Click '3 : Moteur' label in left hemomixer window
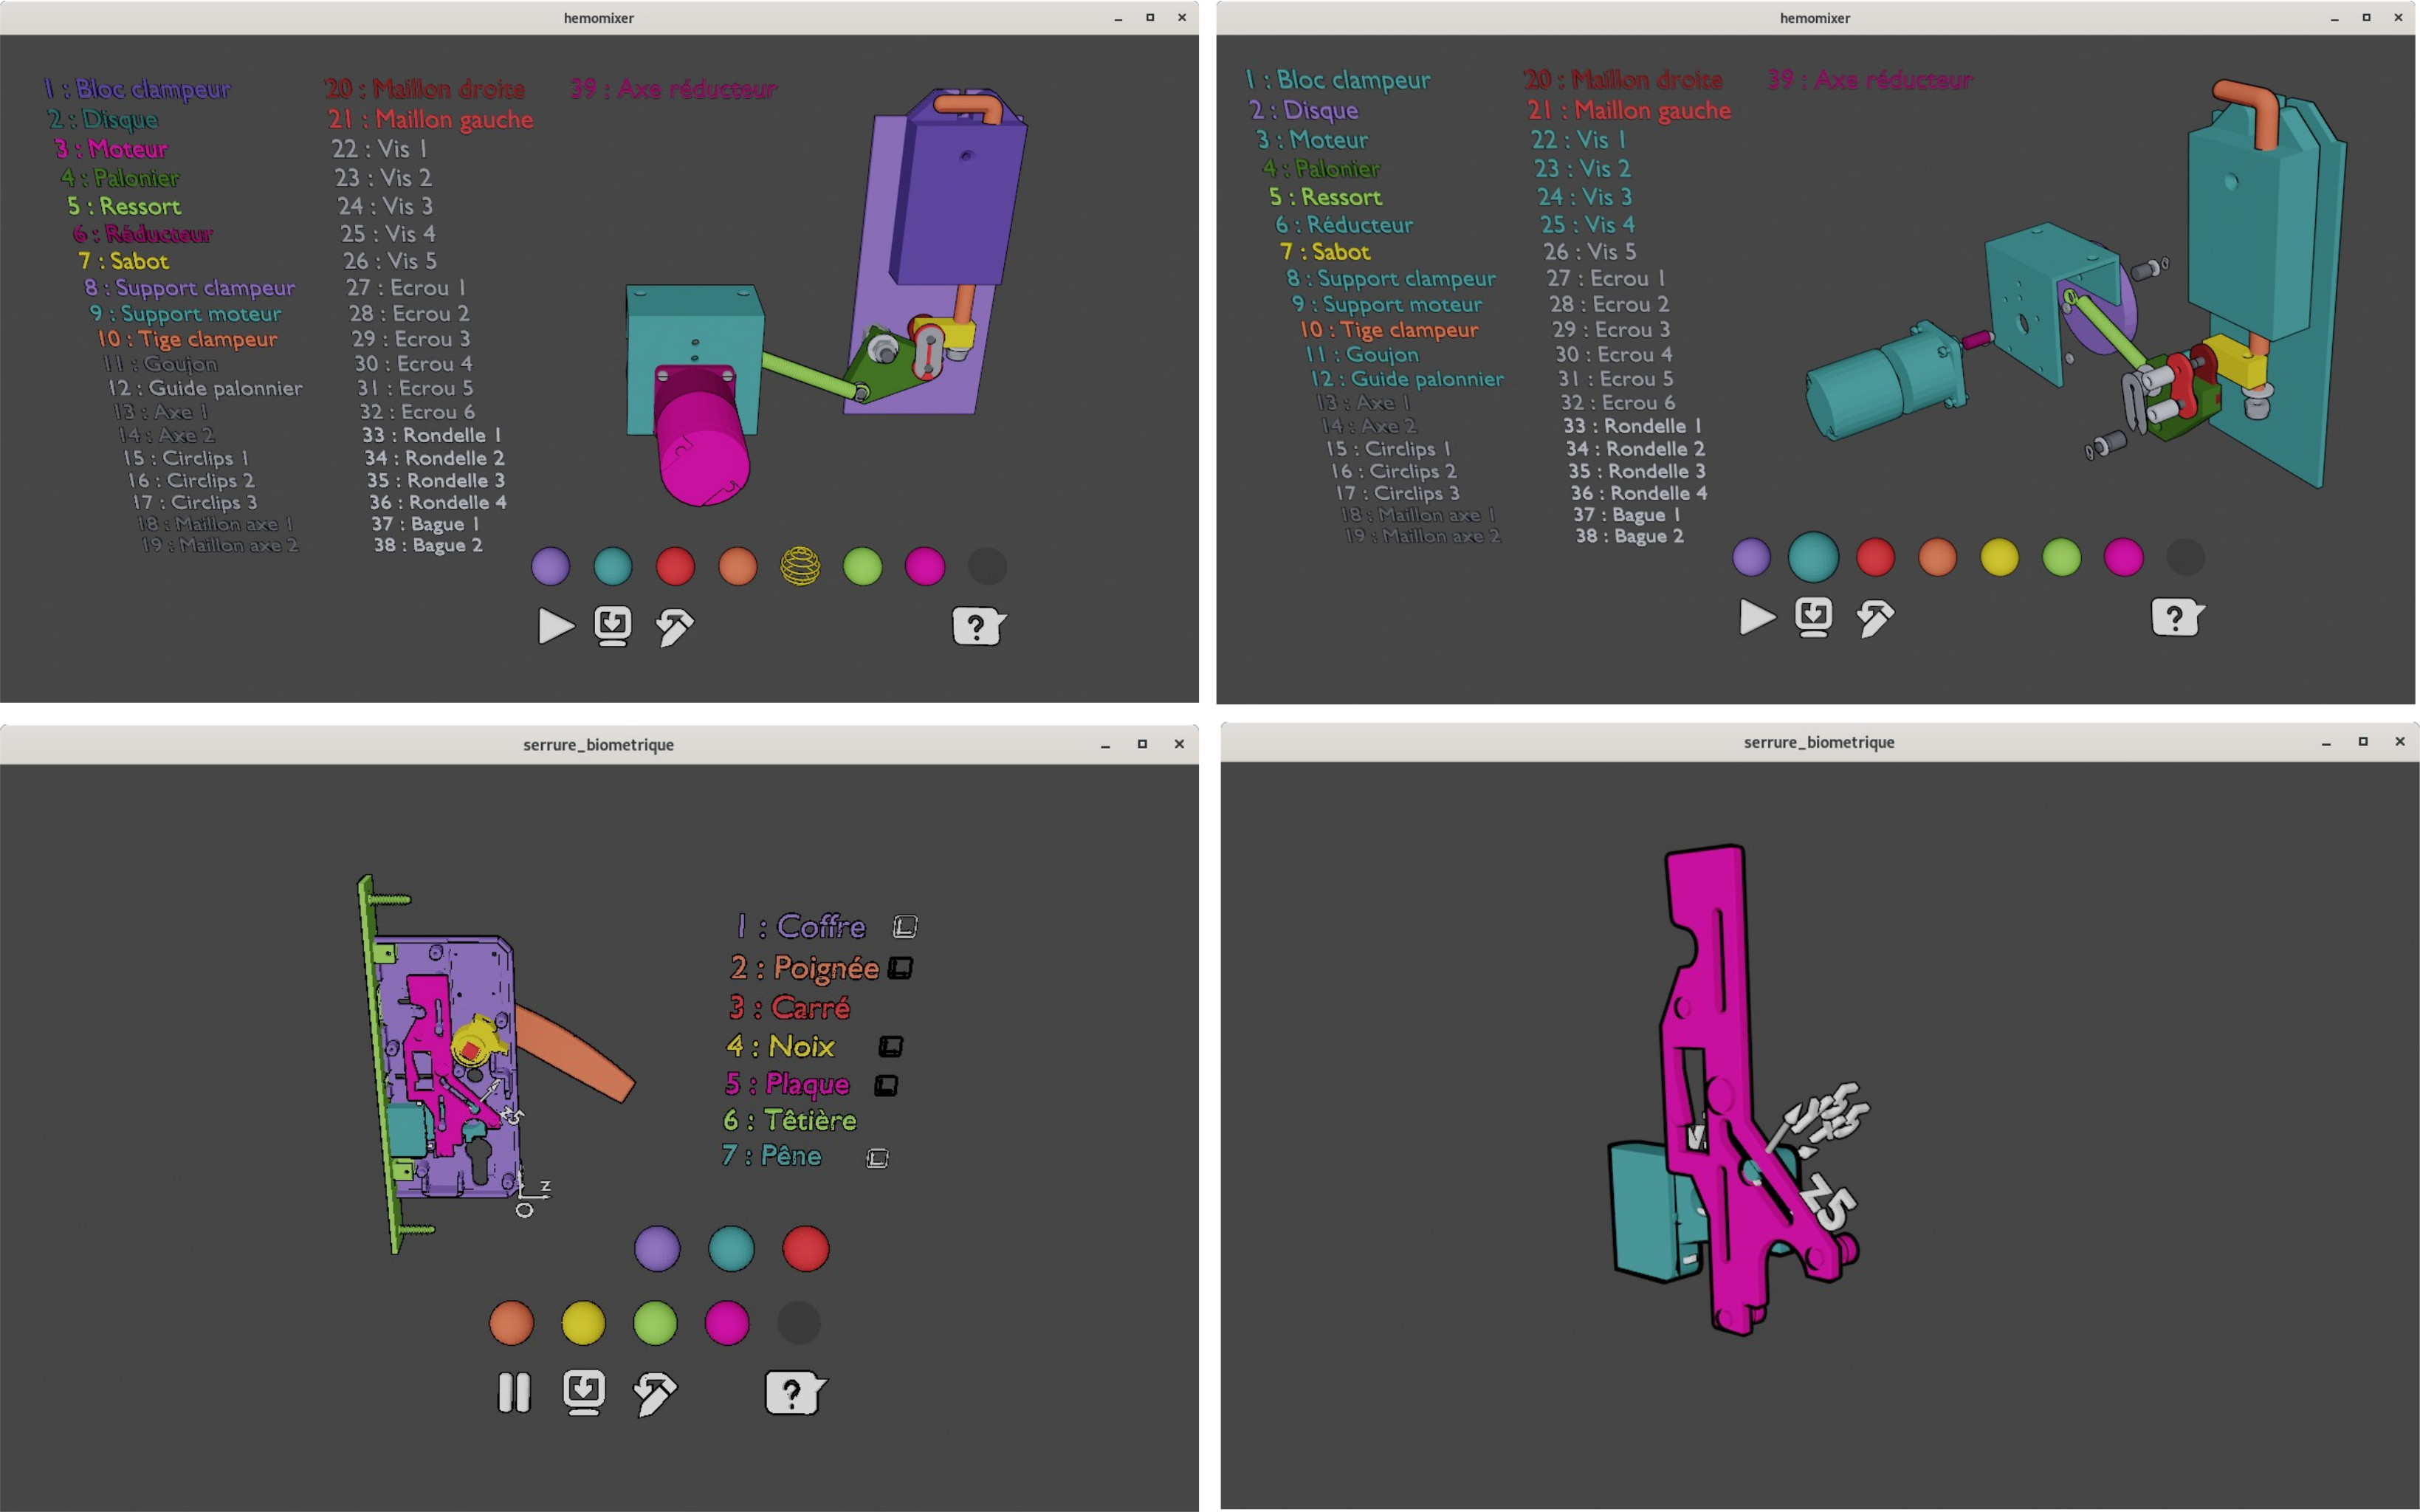This screenshot has height=1512, width=2420. pos(111,149)
